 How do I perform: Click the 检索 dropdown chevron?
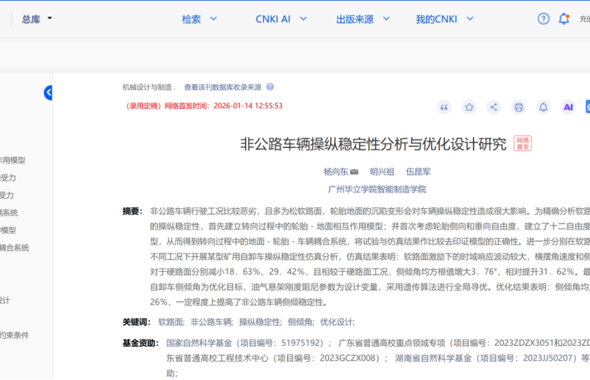pos(213,18)
